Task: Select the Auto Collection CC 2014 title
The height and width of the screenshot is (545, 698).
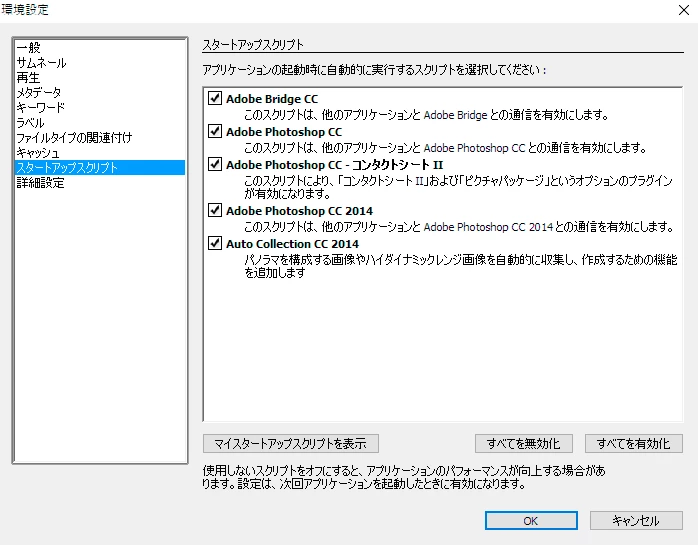Action: [292, 244]
